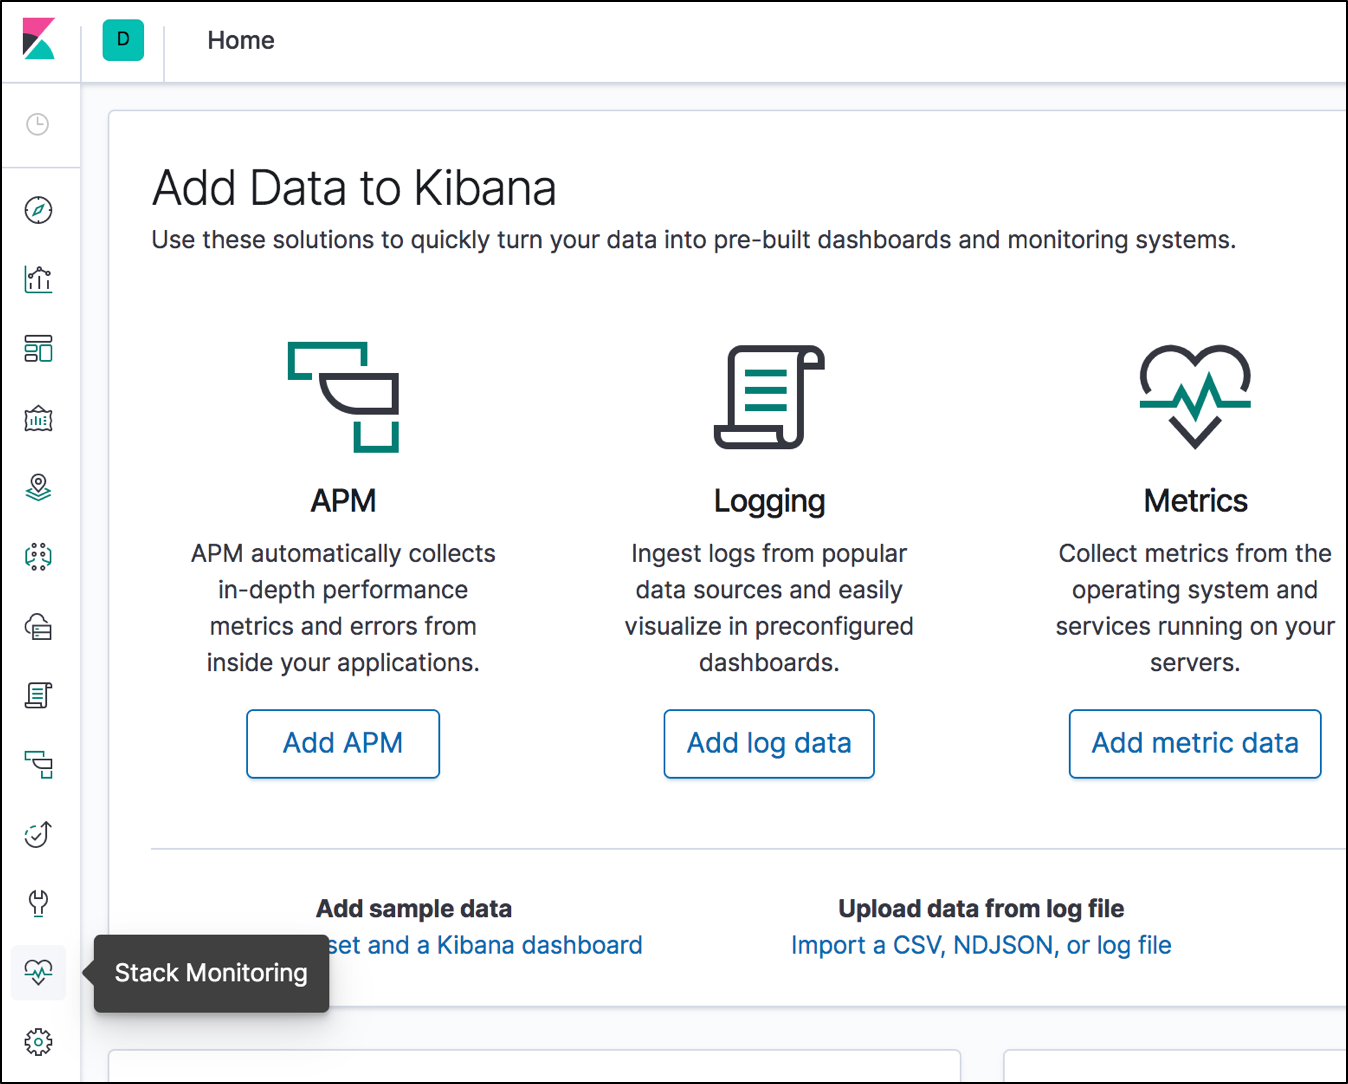Click the Home breadcrumb

240,40
